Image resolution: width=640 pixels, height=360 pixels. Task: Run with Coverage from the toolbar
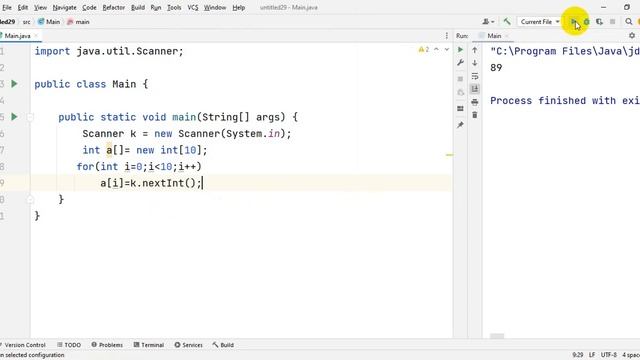[x=599, y=22]
